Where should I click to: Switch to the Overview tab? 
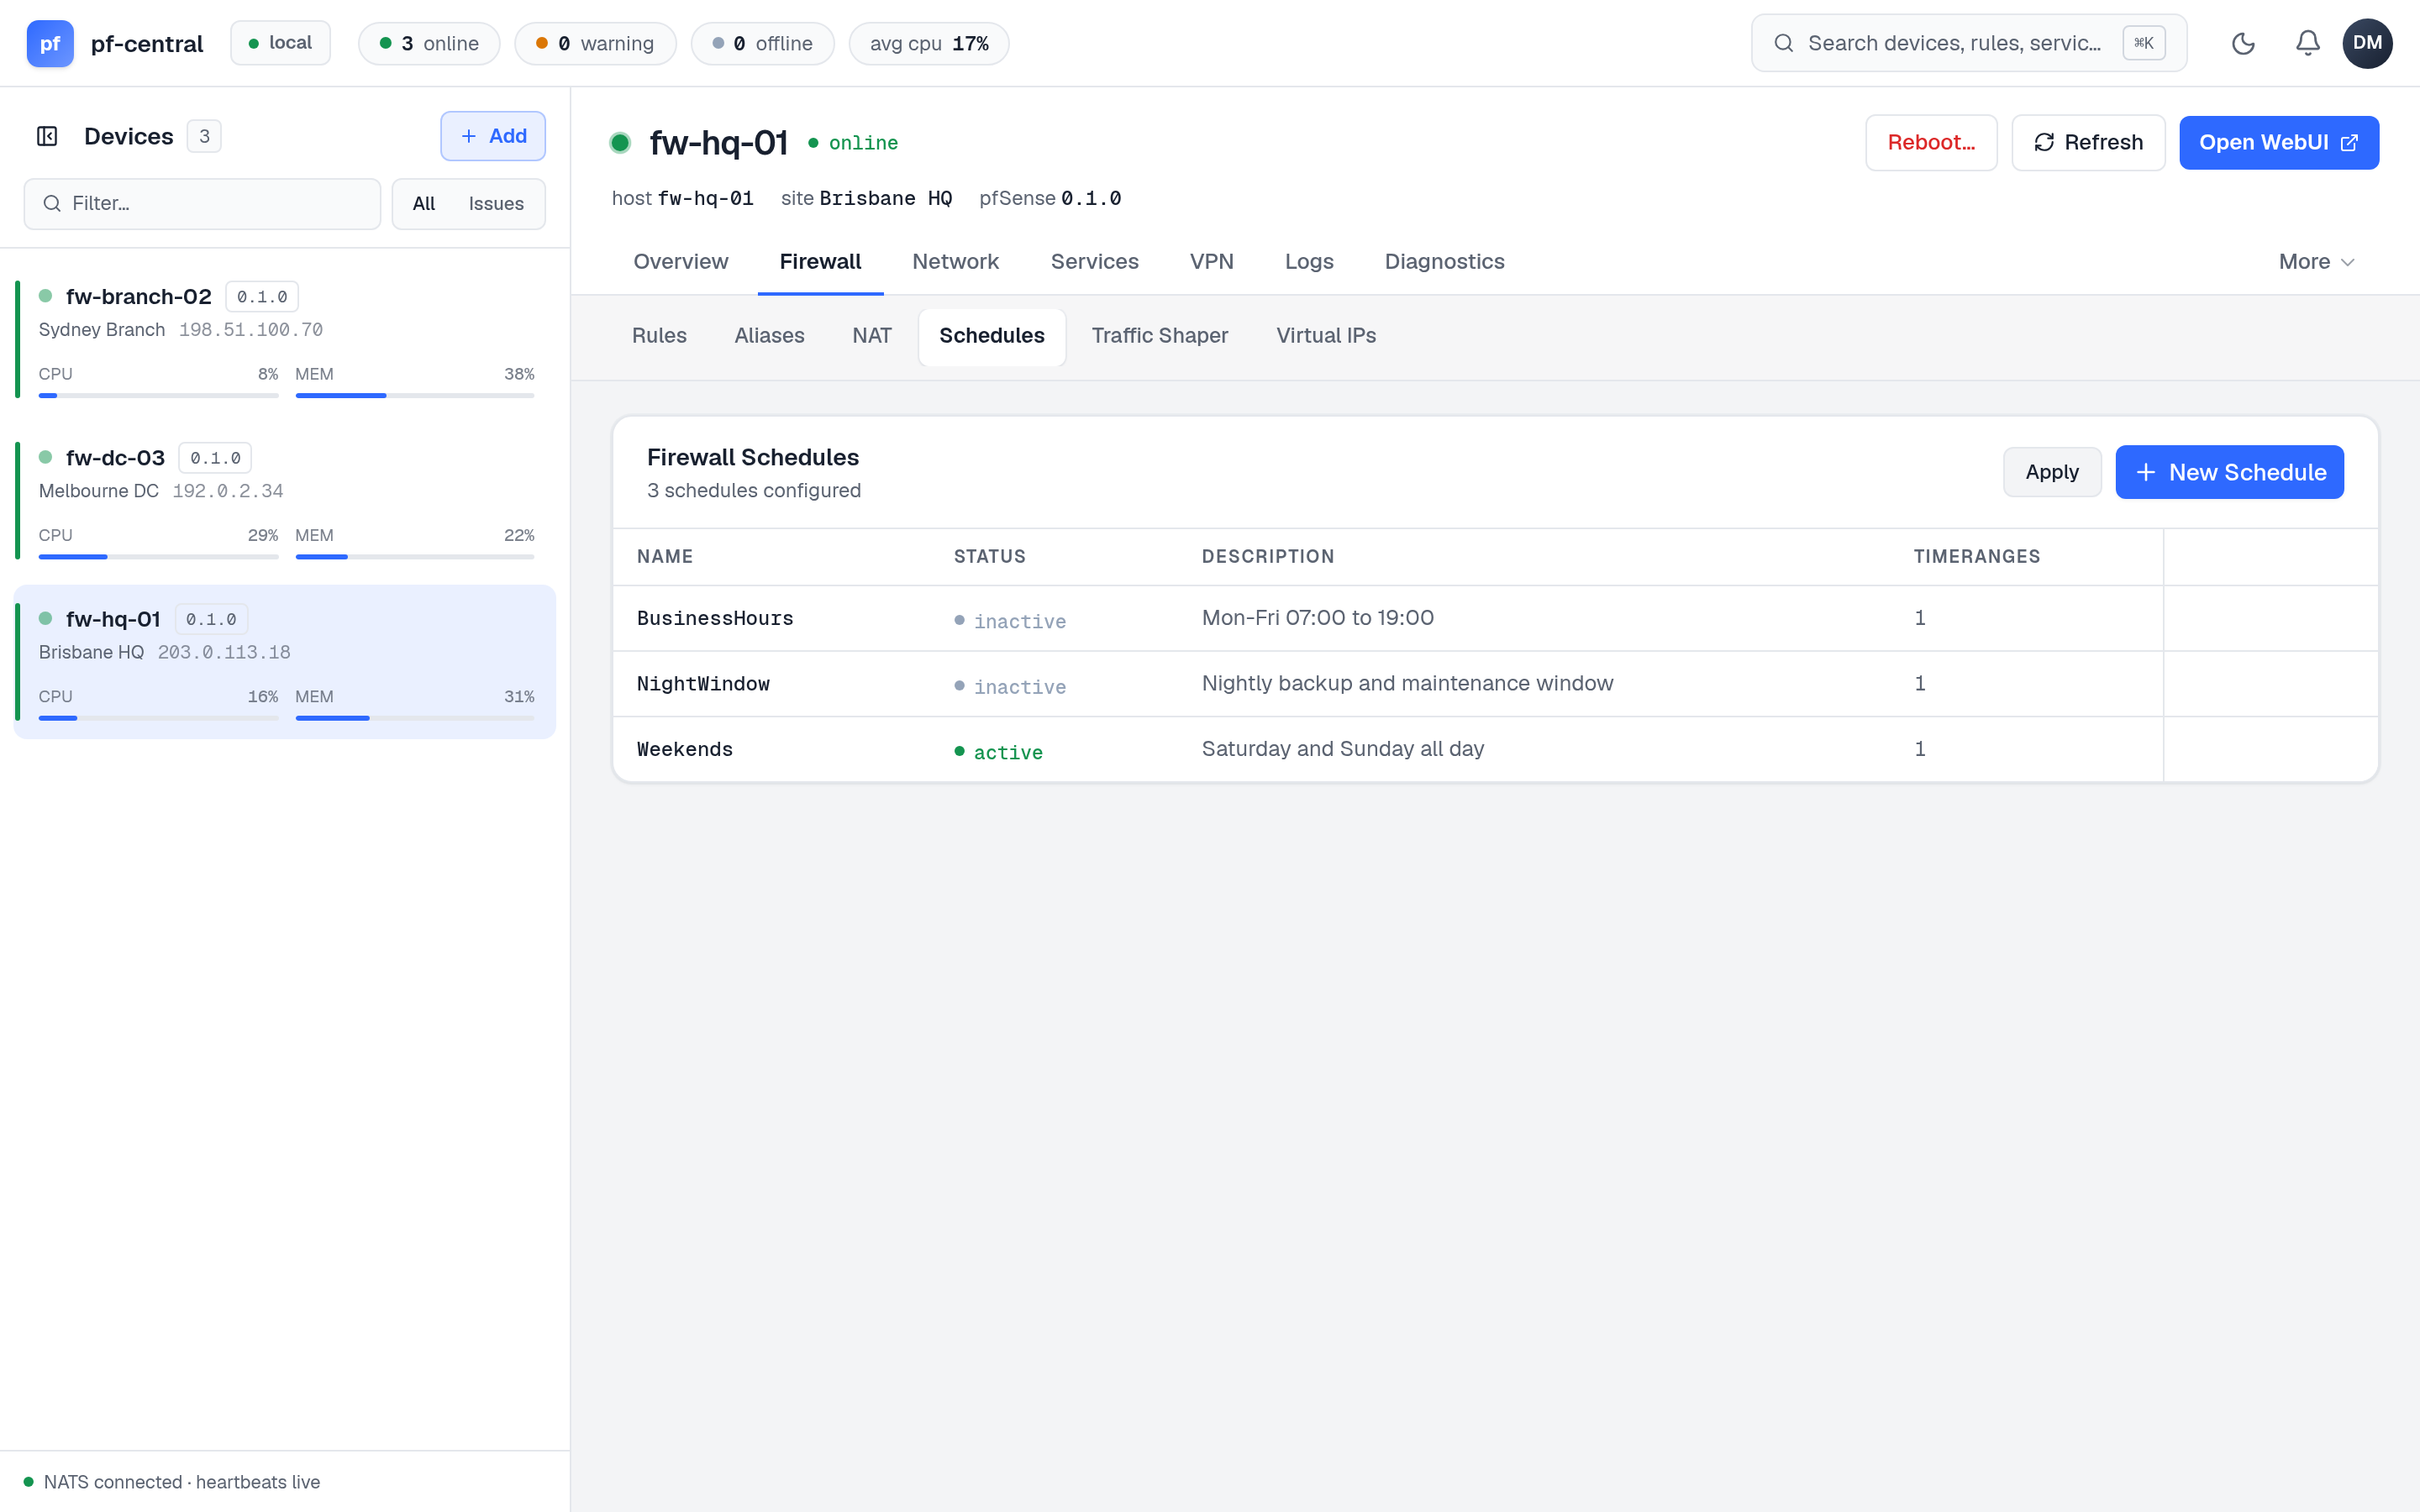[x=680, y=262]
